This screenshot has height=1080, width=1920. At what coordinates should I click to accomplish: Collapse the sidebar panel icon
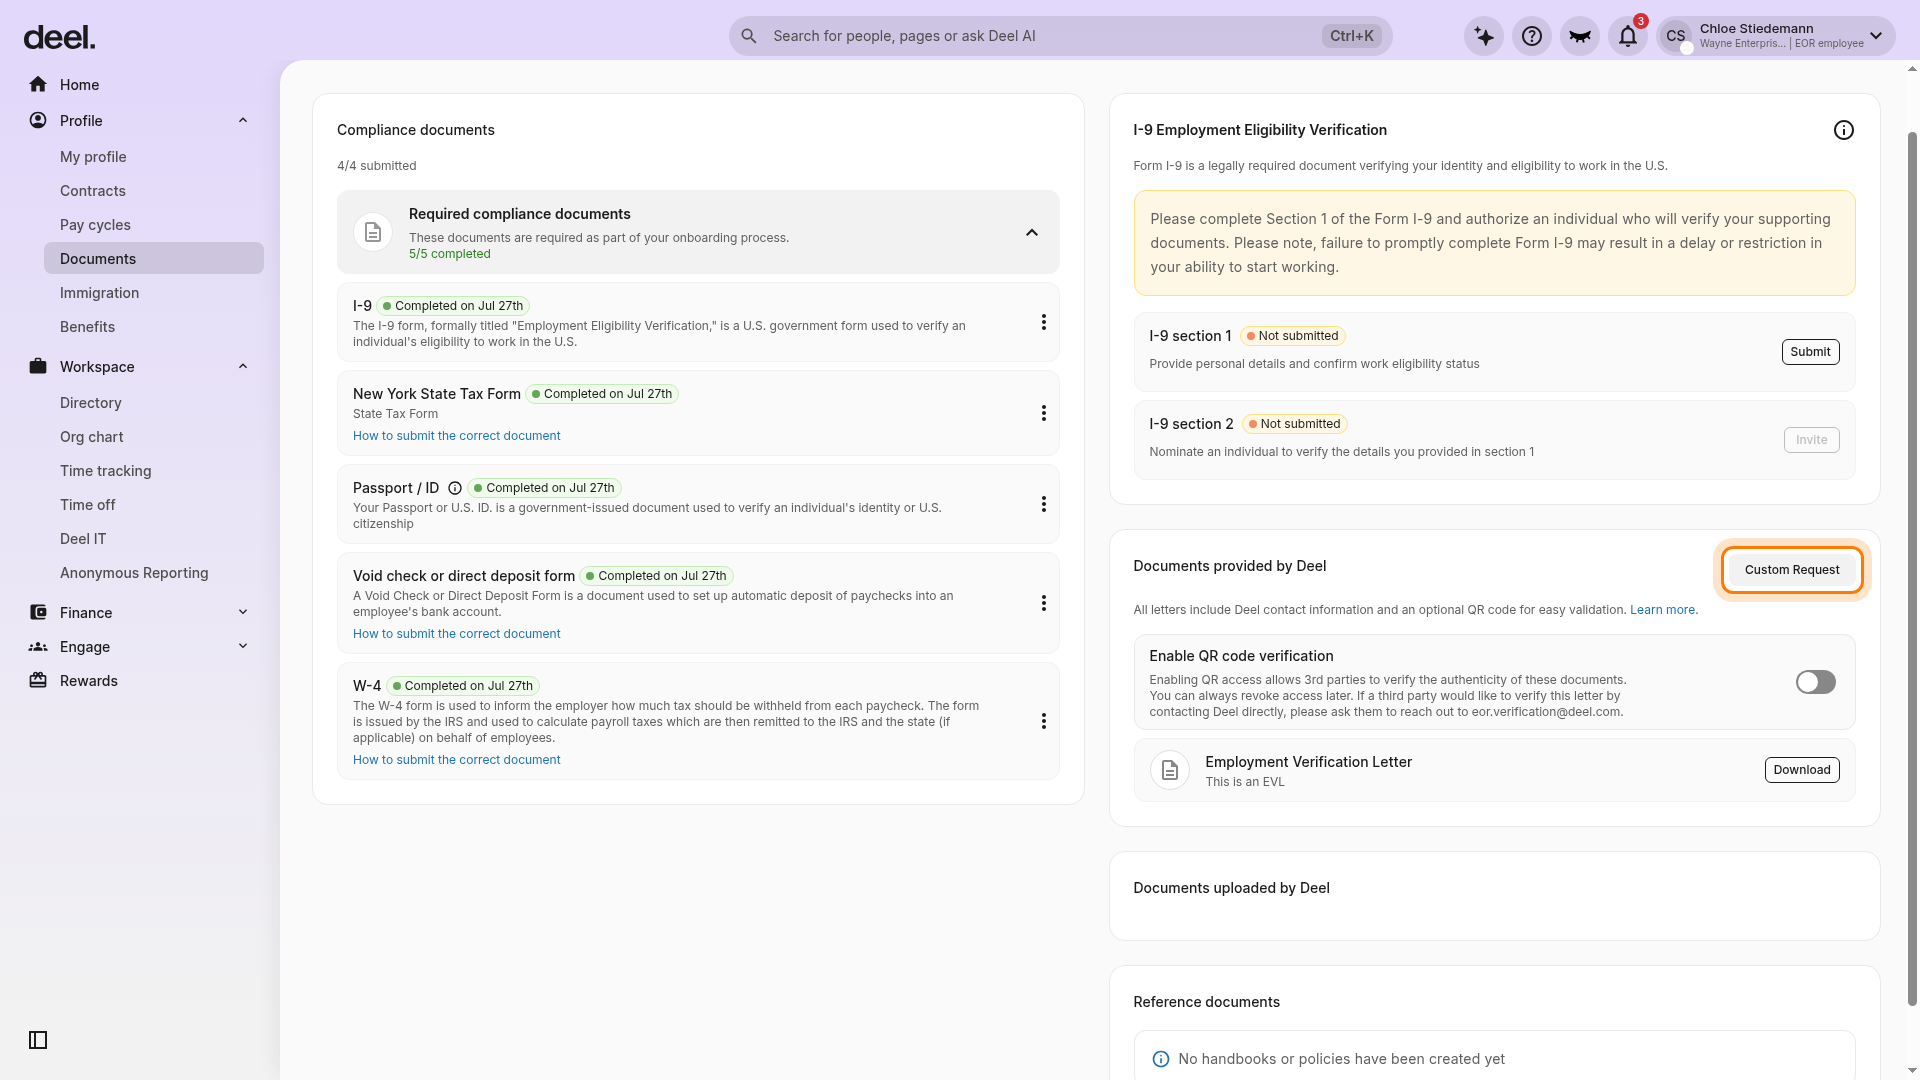(38, 1040)
